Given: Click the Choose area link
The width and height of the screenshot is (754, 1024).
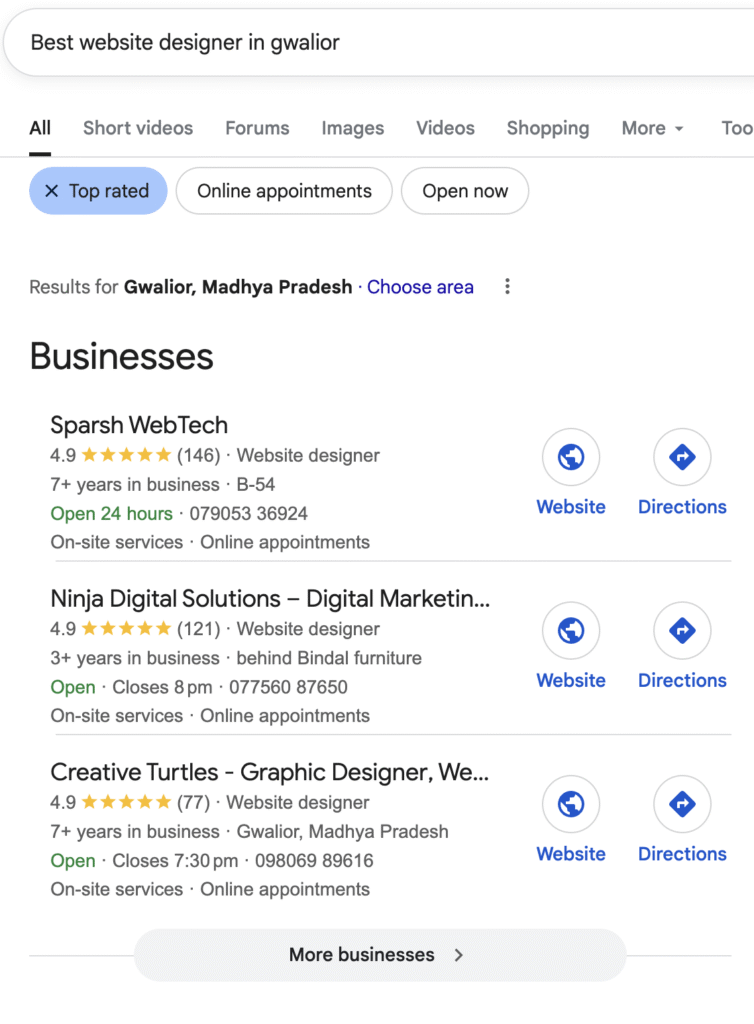Looking at the screenshot, I should (x=420, y=287).
